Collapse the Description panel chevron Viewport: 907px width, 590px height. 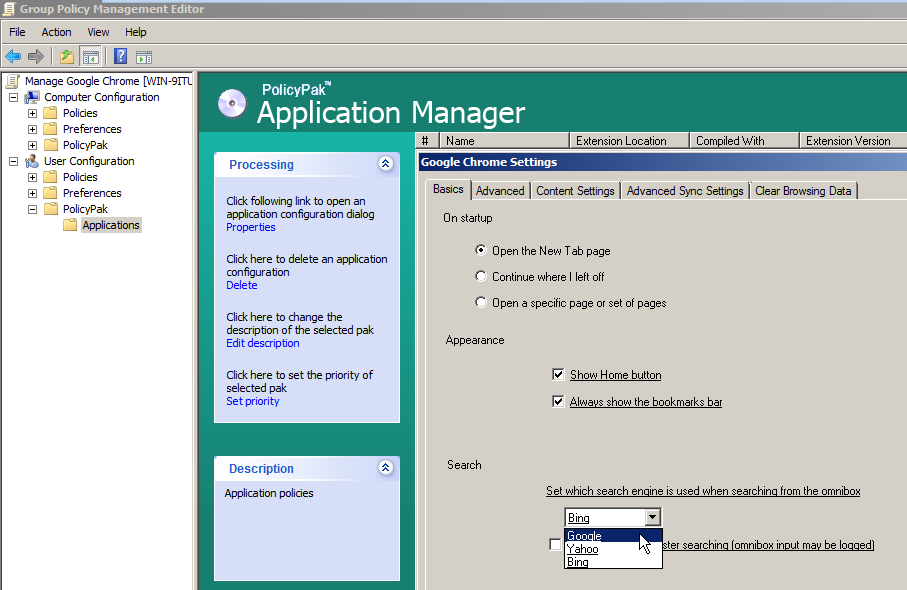(x=385, y=467)
